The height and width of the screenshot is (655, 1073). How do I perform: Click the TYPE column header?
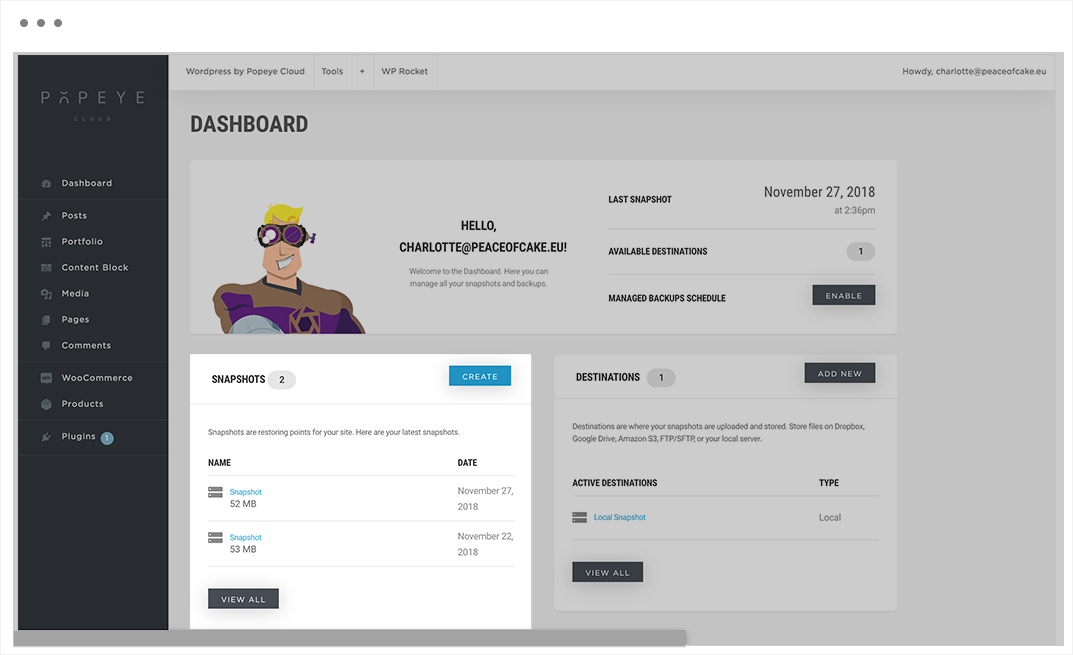click(x=829, y=483)
